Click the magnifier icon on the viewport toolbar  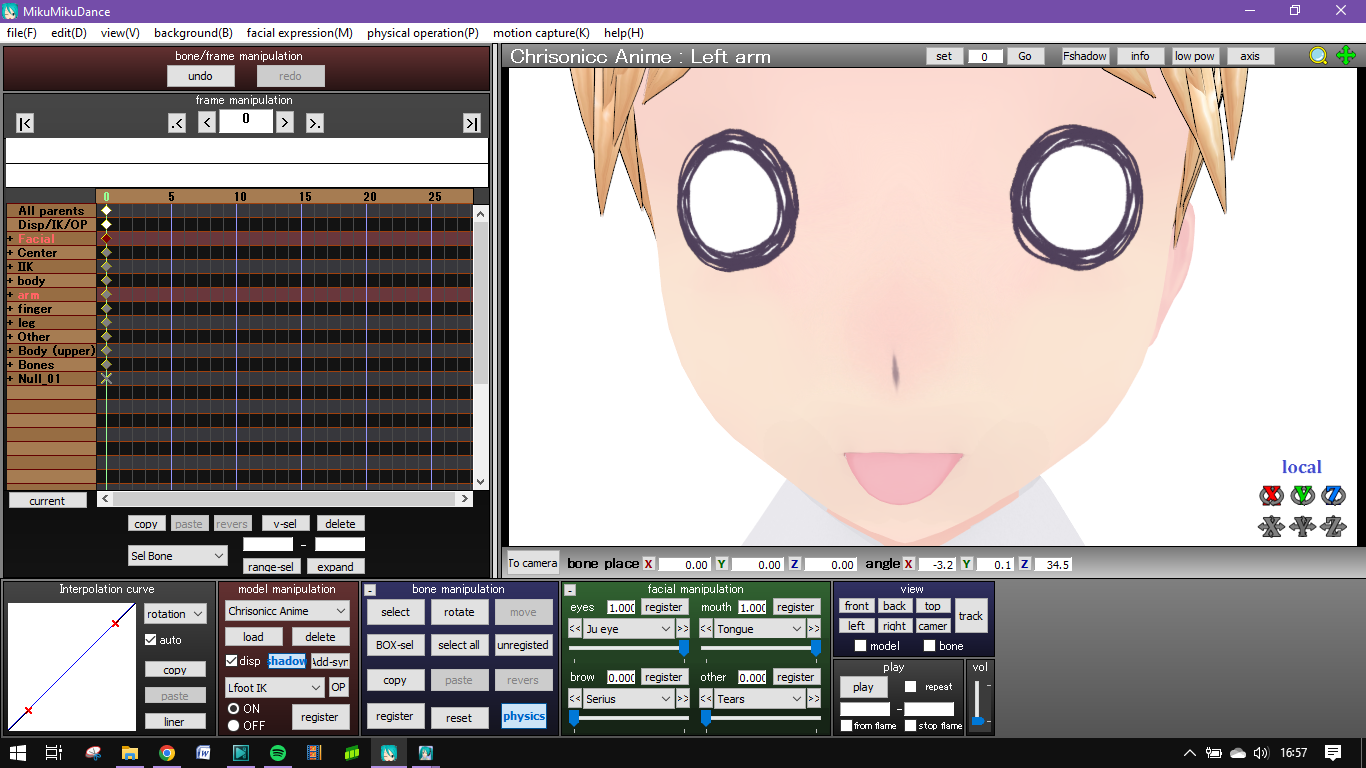coord(1318,56)
